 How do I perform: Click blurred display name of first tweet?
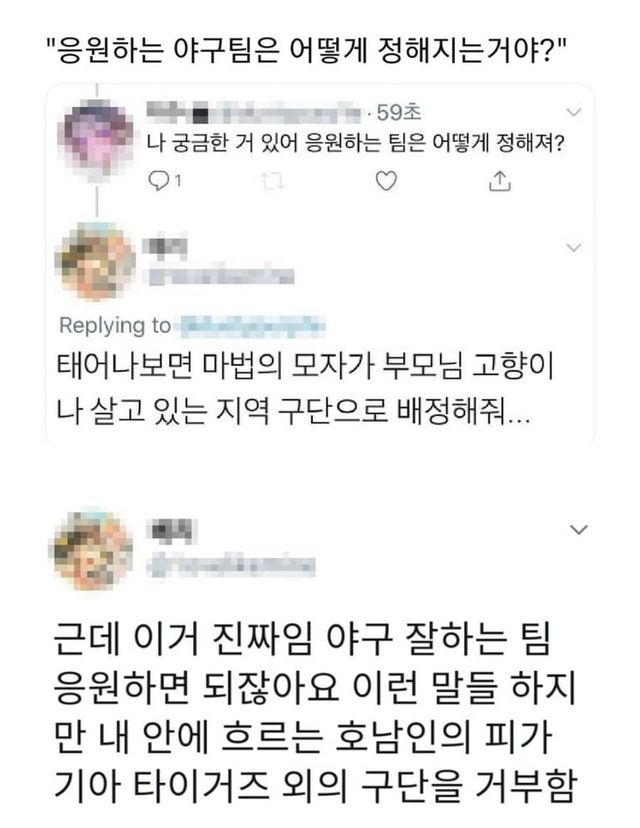(x=253, y=114)
